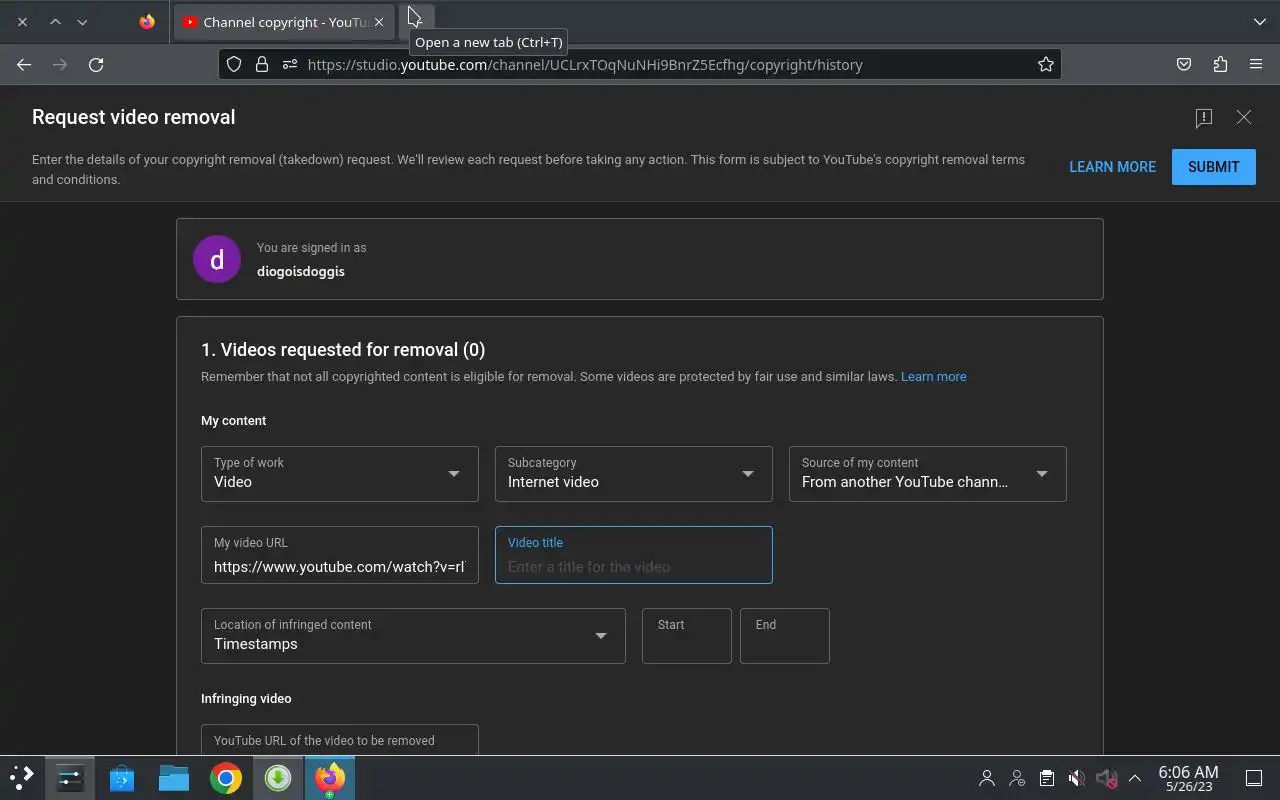Click the purple account avatar d

coord(217,259)
